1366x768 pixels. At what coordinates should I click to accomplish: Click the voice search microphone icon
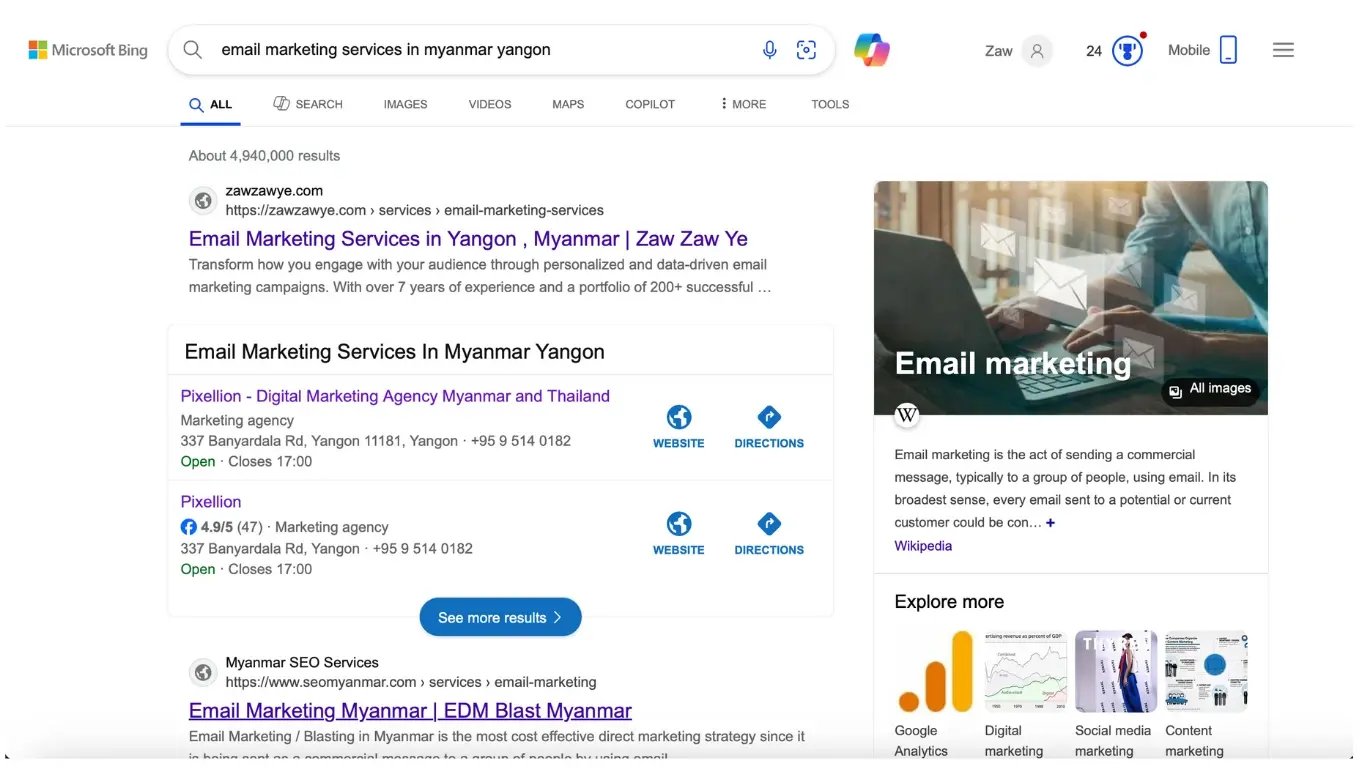tap(769, 49)
